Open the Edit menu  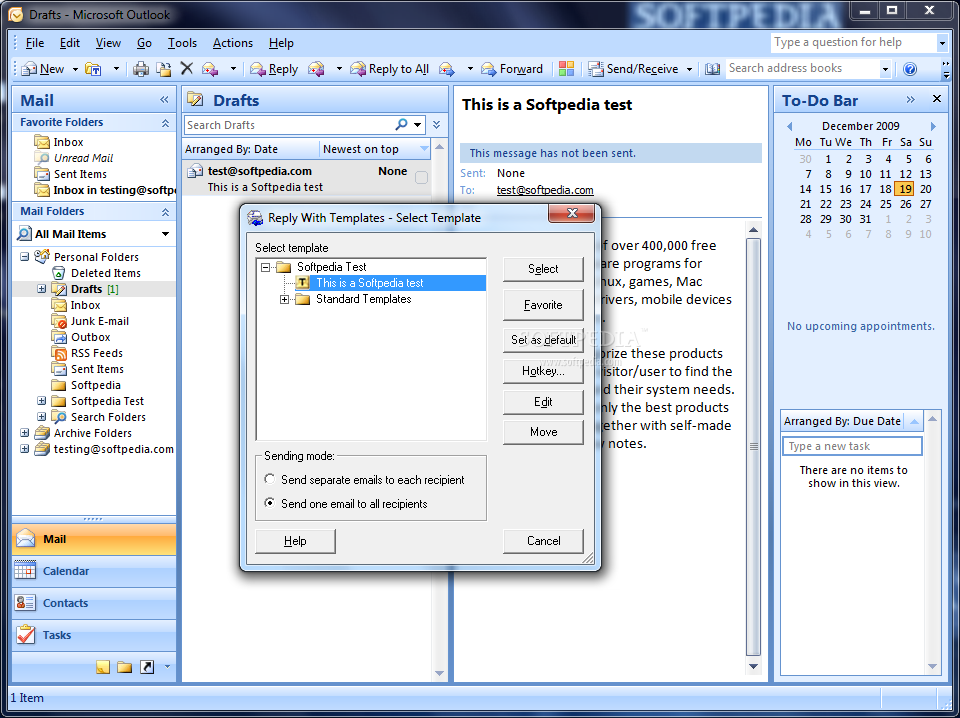[70, 43]
